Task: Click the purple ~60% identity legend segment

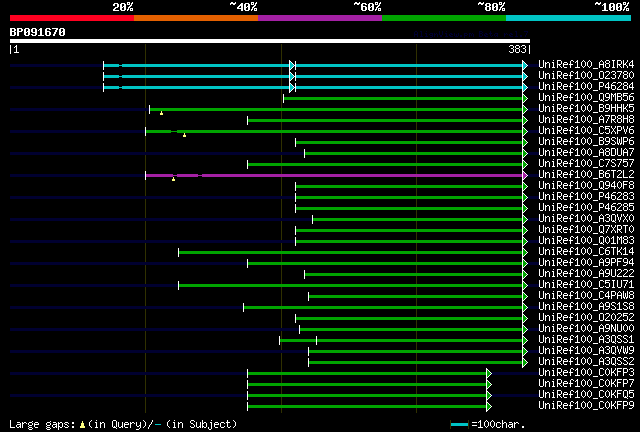Action: (x=320, y=18)
